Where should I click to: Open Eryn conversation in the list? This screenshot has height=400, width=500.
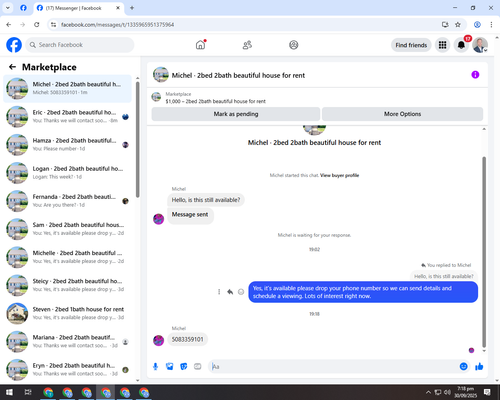tap(67, 369)
